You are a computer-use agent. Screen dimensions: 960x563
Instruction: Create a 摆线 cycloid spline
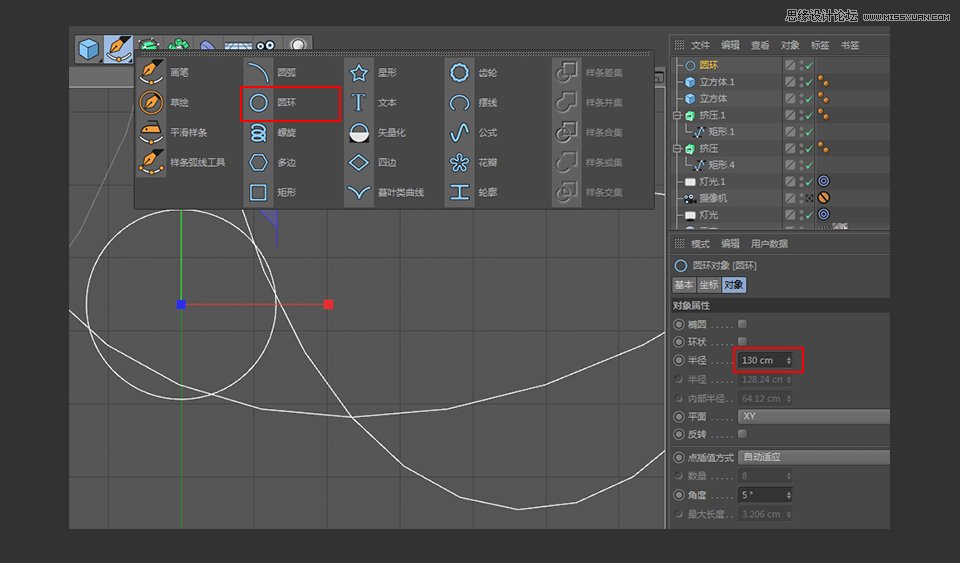pyautogui.click(x=472, y=102)
